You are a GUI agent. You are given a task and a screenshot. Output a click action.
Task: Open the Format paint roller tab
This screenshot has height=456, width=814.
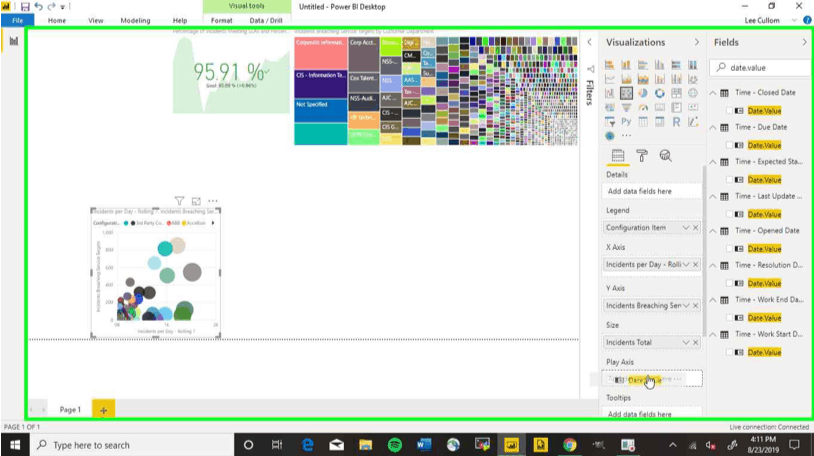tap(642, 155)
